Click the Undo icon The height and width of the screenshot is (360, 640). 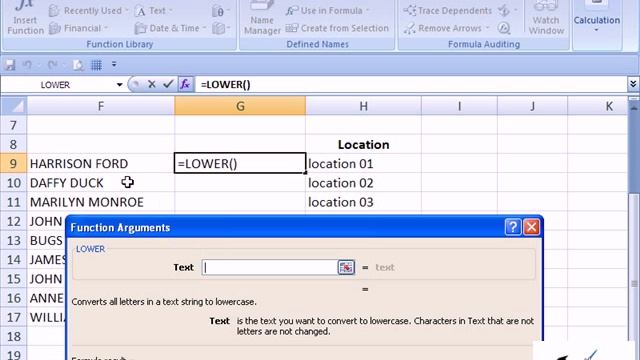click(27, 65)
